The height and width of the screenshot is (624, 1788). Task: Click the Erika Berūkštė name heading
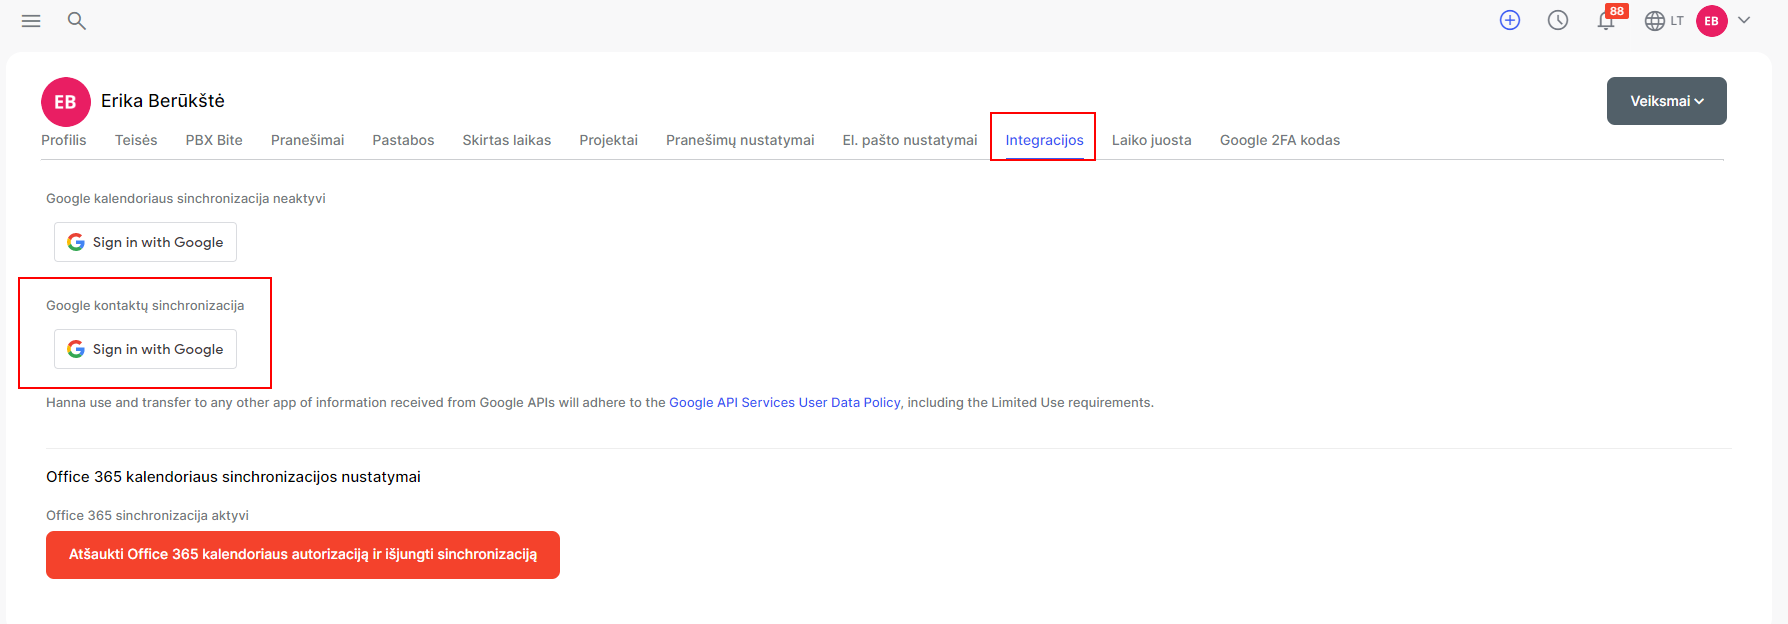point(163,101)
